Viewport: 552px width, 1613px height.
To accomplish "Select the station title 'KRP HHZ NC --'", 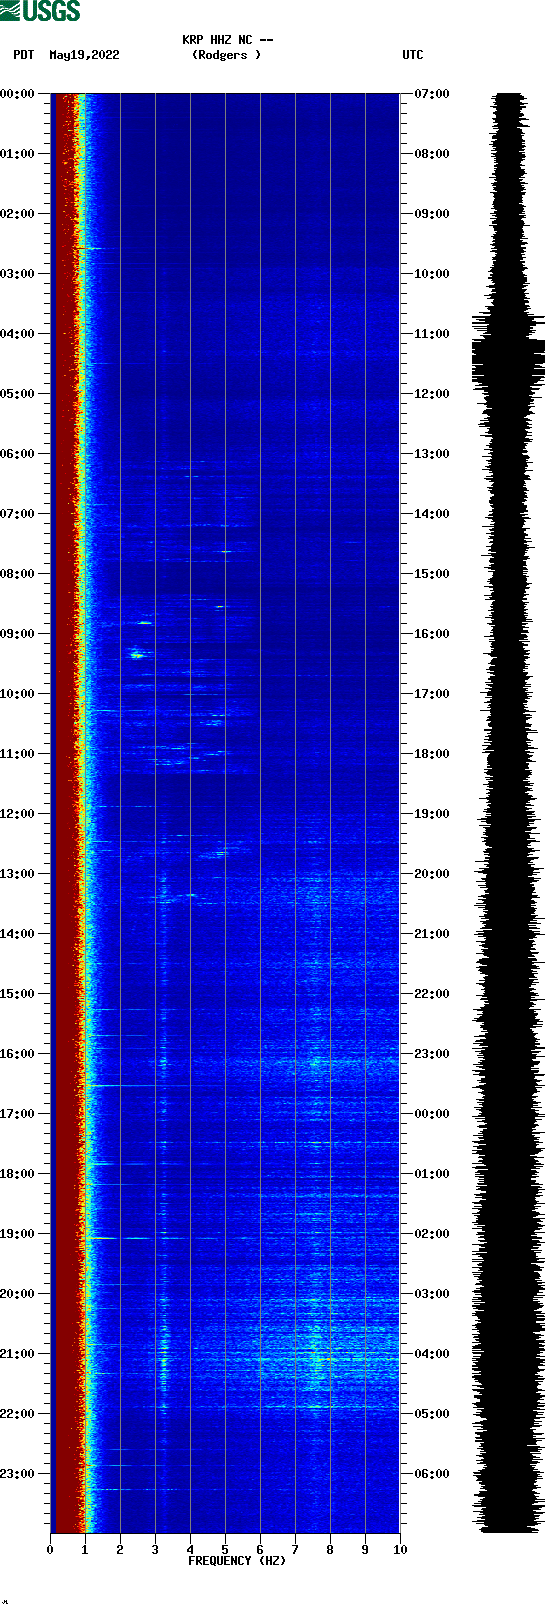I will click(228, 40).
